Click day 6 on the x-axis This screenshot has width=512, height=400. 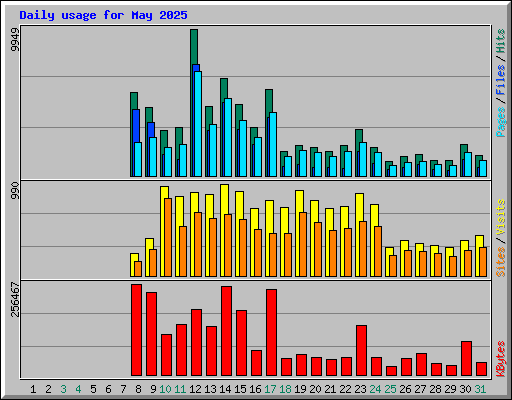[x=108, y=389]
